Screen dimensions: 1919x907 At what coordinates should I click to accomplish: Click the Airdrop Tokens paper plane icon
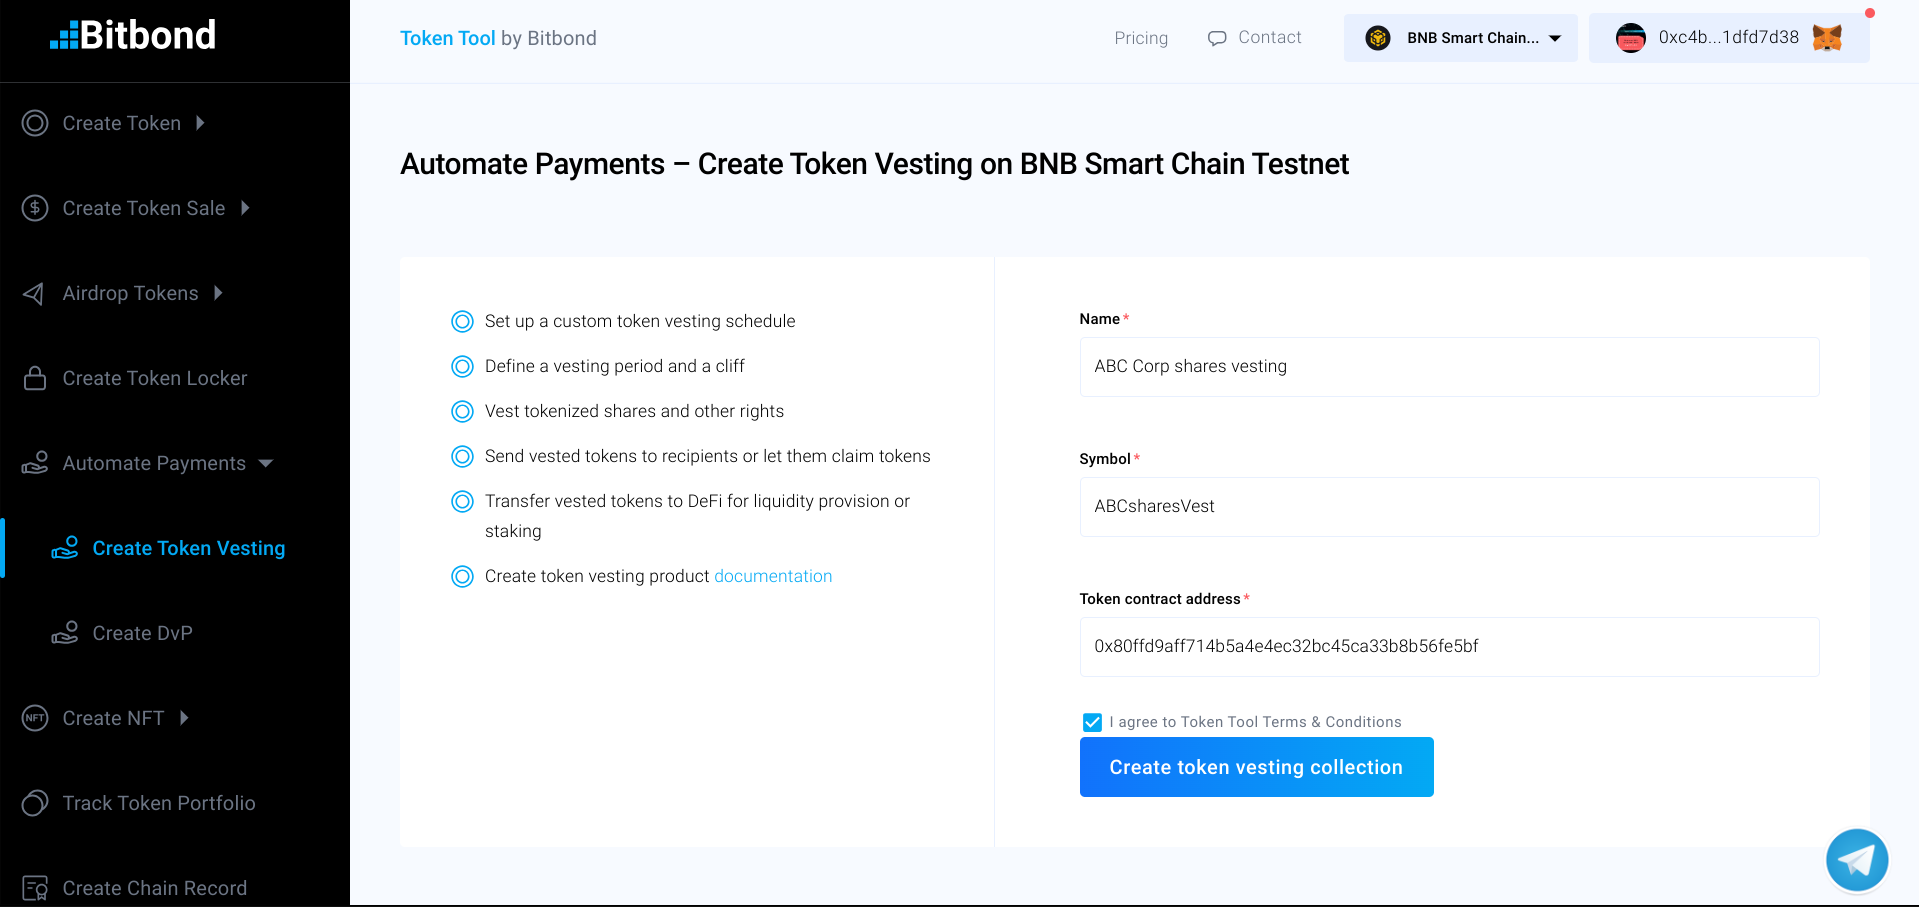tap(34, 293)
